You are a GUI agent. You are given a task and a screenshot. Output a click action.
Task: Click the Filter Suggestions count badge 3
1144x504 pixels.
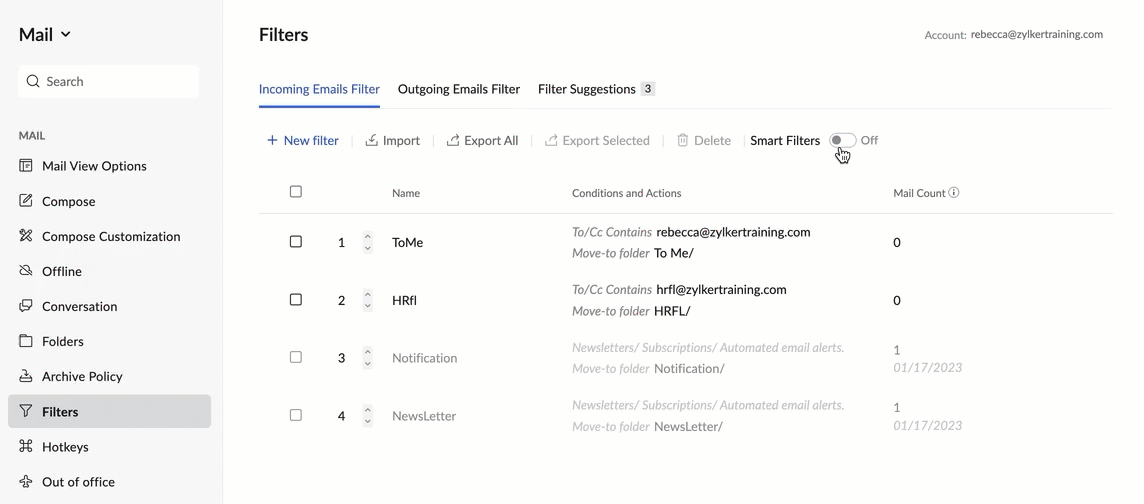(x=647, y=89)
